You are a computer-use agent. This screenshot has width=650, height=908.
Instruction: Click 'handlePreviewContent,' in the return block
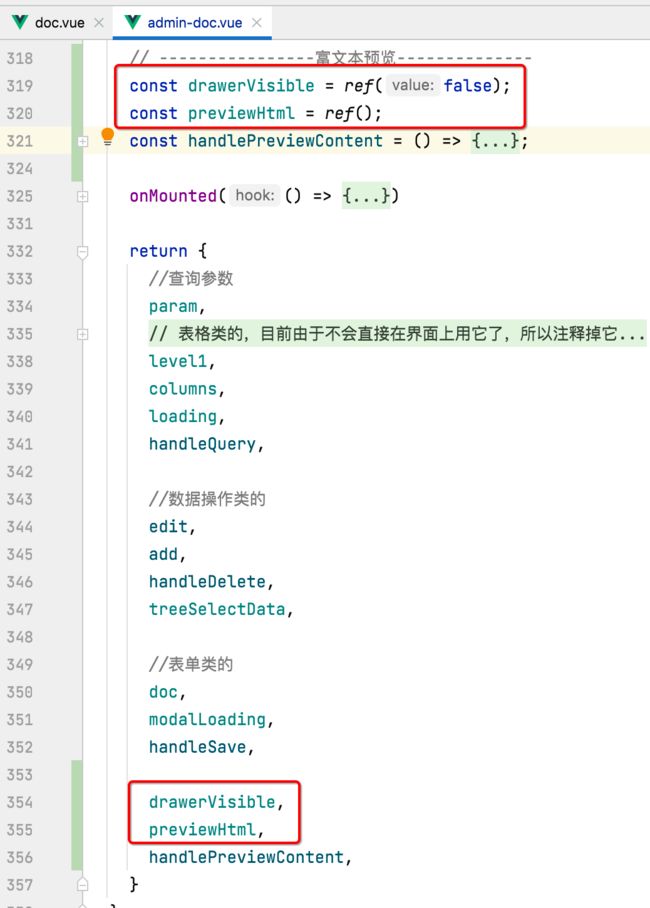250,857
